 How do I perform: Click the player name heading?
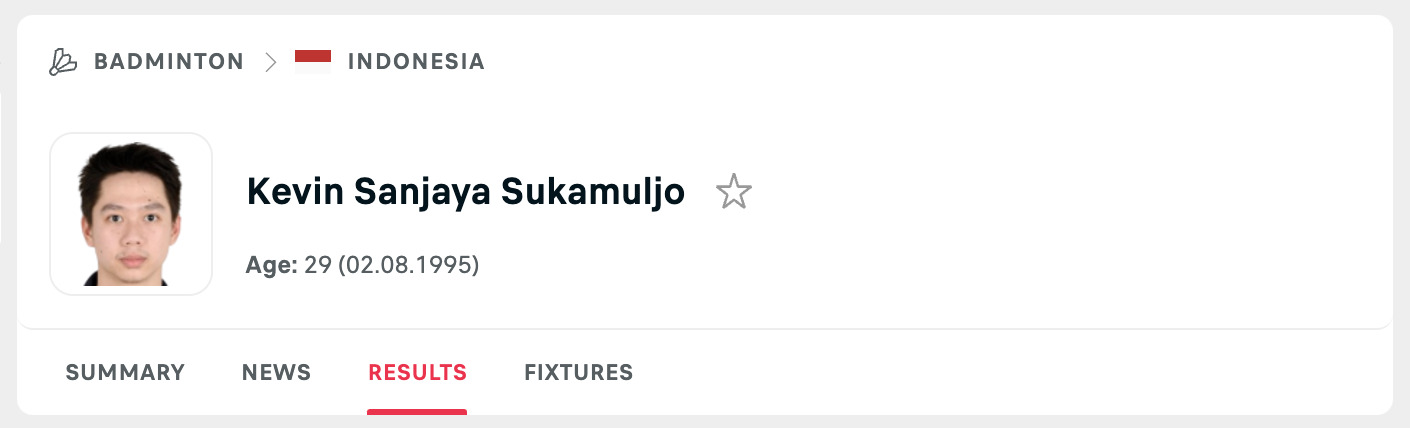466,192
